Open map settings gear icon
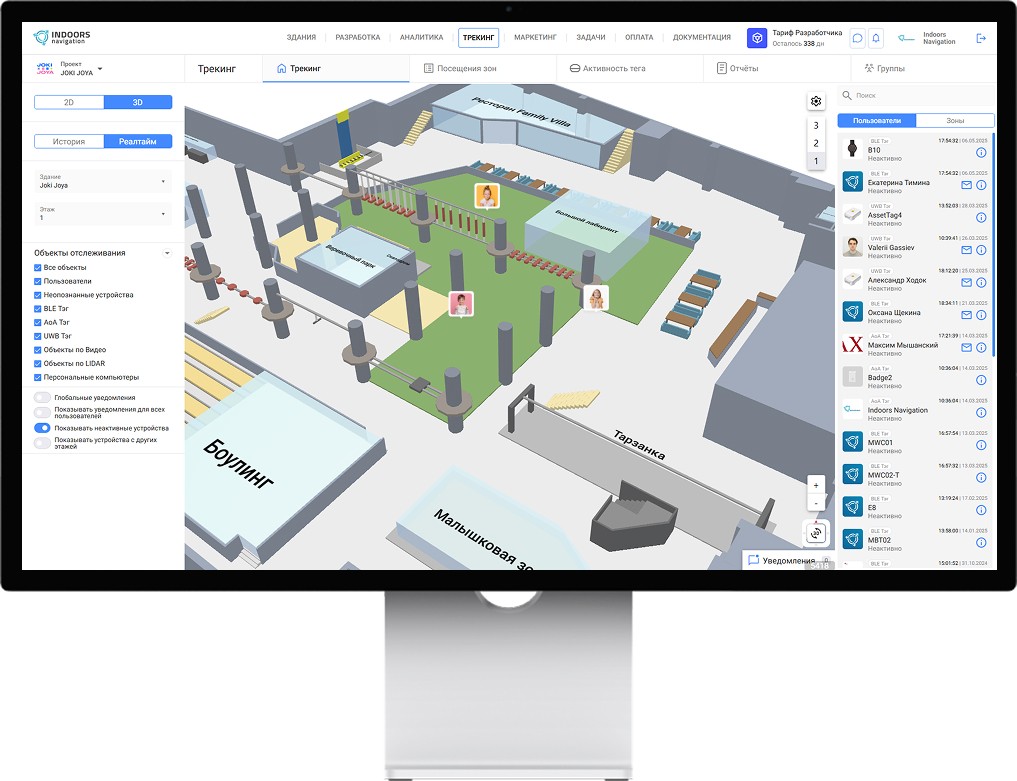Image resolution: width=1017 pixels, height=781 pixels. coord(816,101)
